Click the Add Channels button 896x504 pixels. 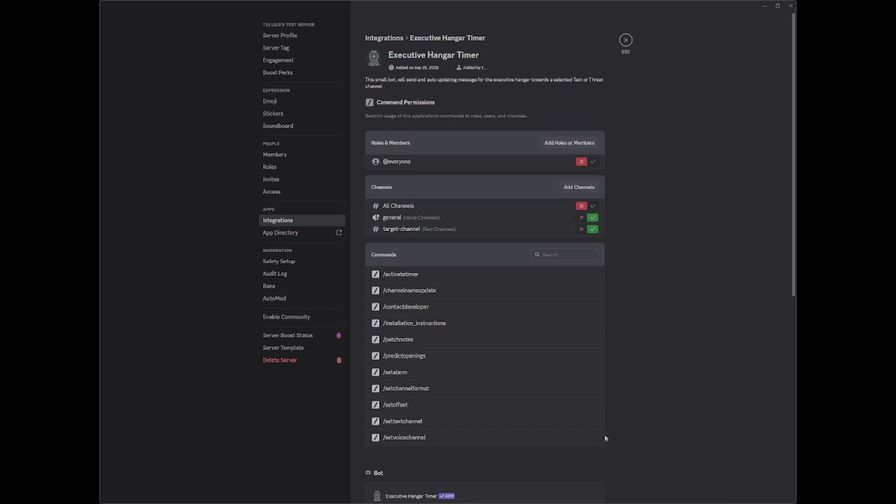pyautogui.click(x=578, y=187)
